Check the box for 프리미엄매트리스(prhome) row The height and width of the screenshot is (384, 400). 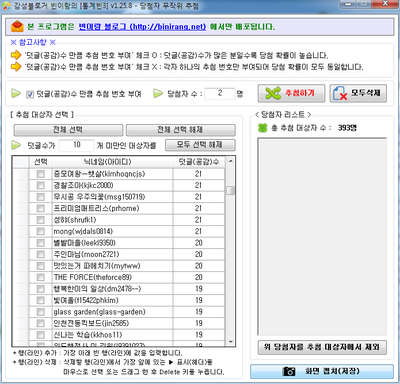click(x=40, y=209)
